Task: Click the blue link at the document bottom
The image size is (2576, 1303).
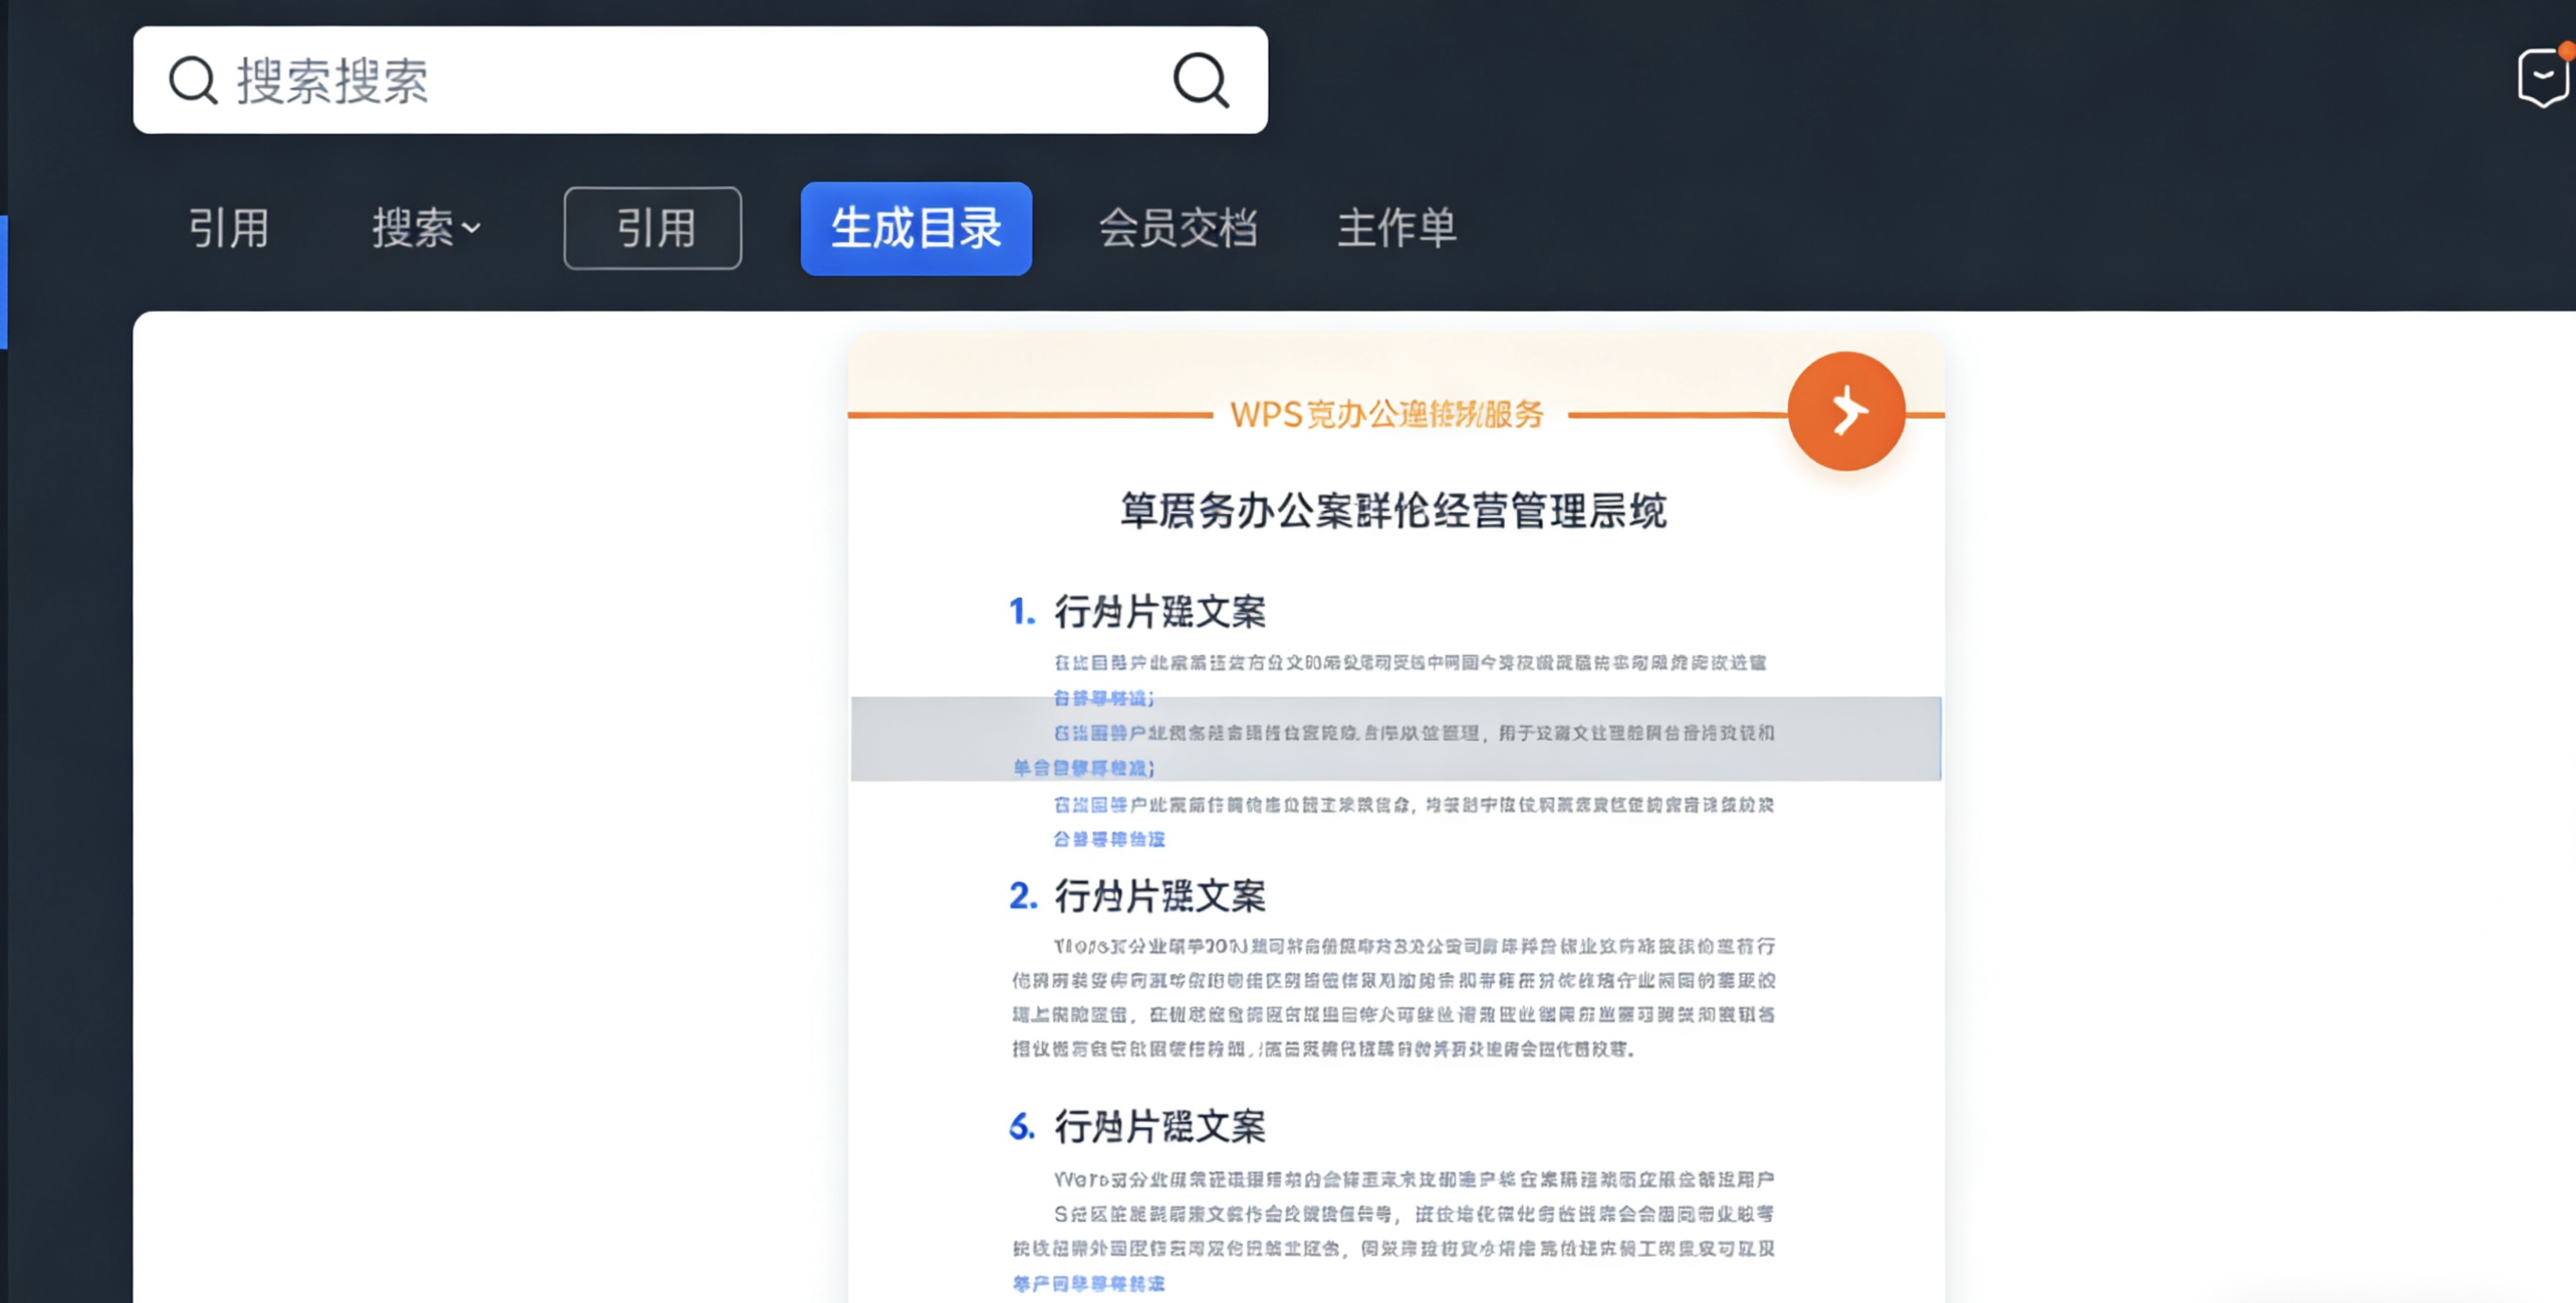Action: click(x=1089, y=1283)
